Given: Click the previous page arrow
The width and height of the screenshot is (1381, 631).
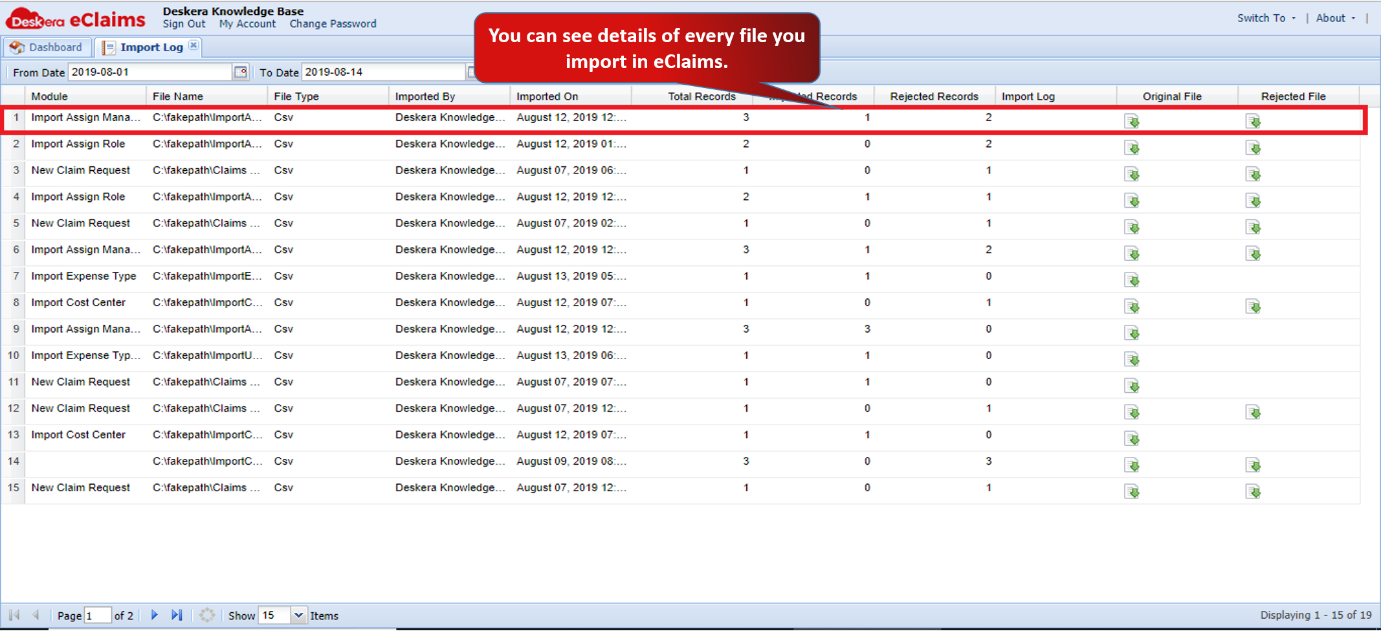Looking at the screenshot, I should 33,615.
